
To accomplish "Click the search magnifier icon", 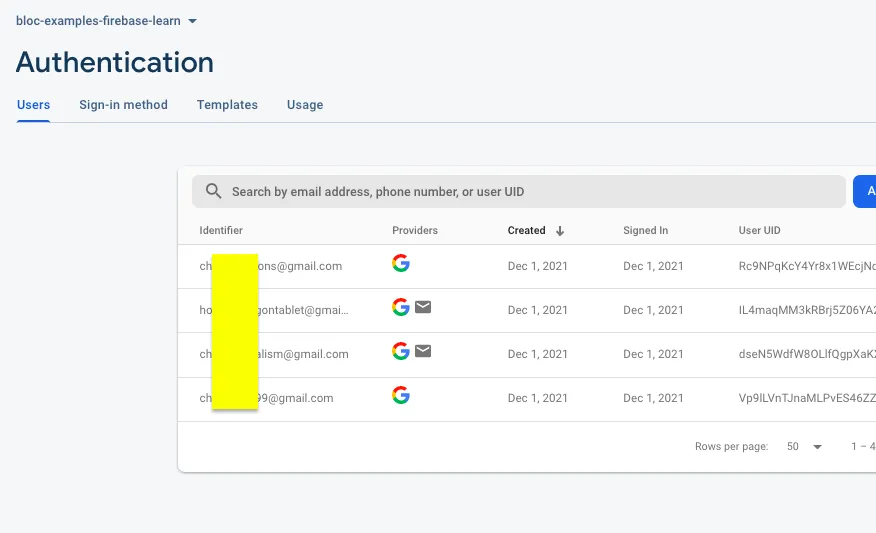I will tap(213, 191).
